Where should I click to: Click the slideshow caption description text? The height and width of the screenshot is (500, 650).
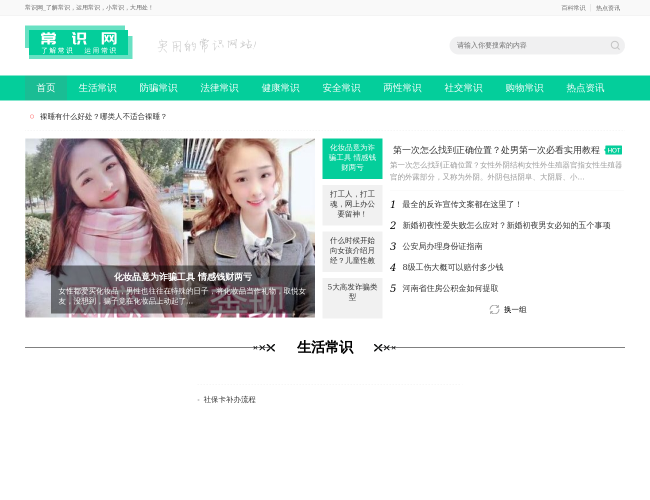pos(182,296)
